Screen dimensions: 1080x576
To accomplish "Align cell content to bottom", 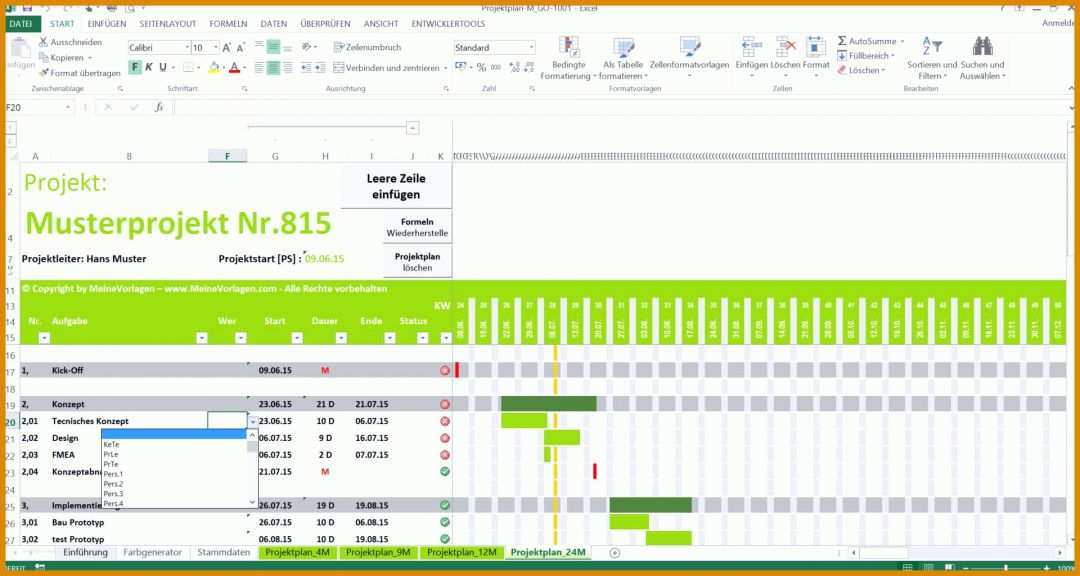I will (287, 47).
